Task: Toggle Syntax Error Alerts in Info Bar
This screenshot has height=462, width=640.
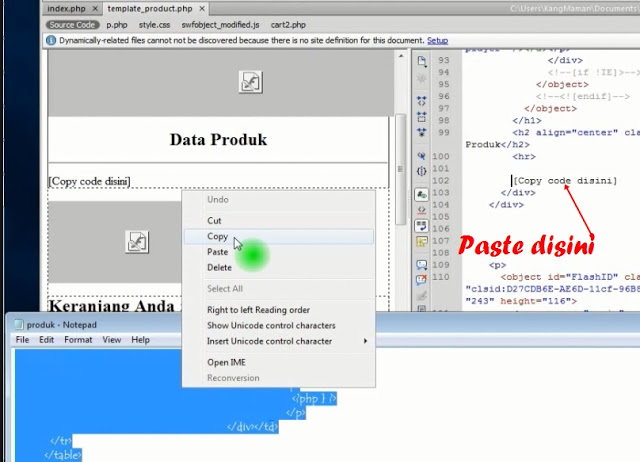Action: click(x=422, y=242)
